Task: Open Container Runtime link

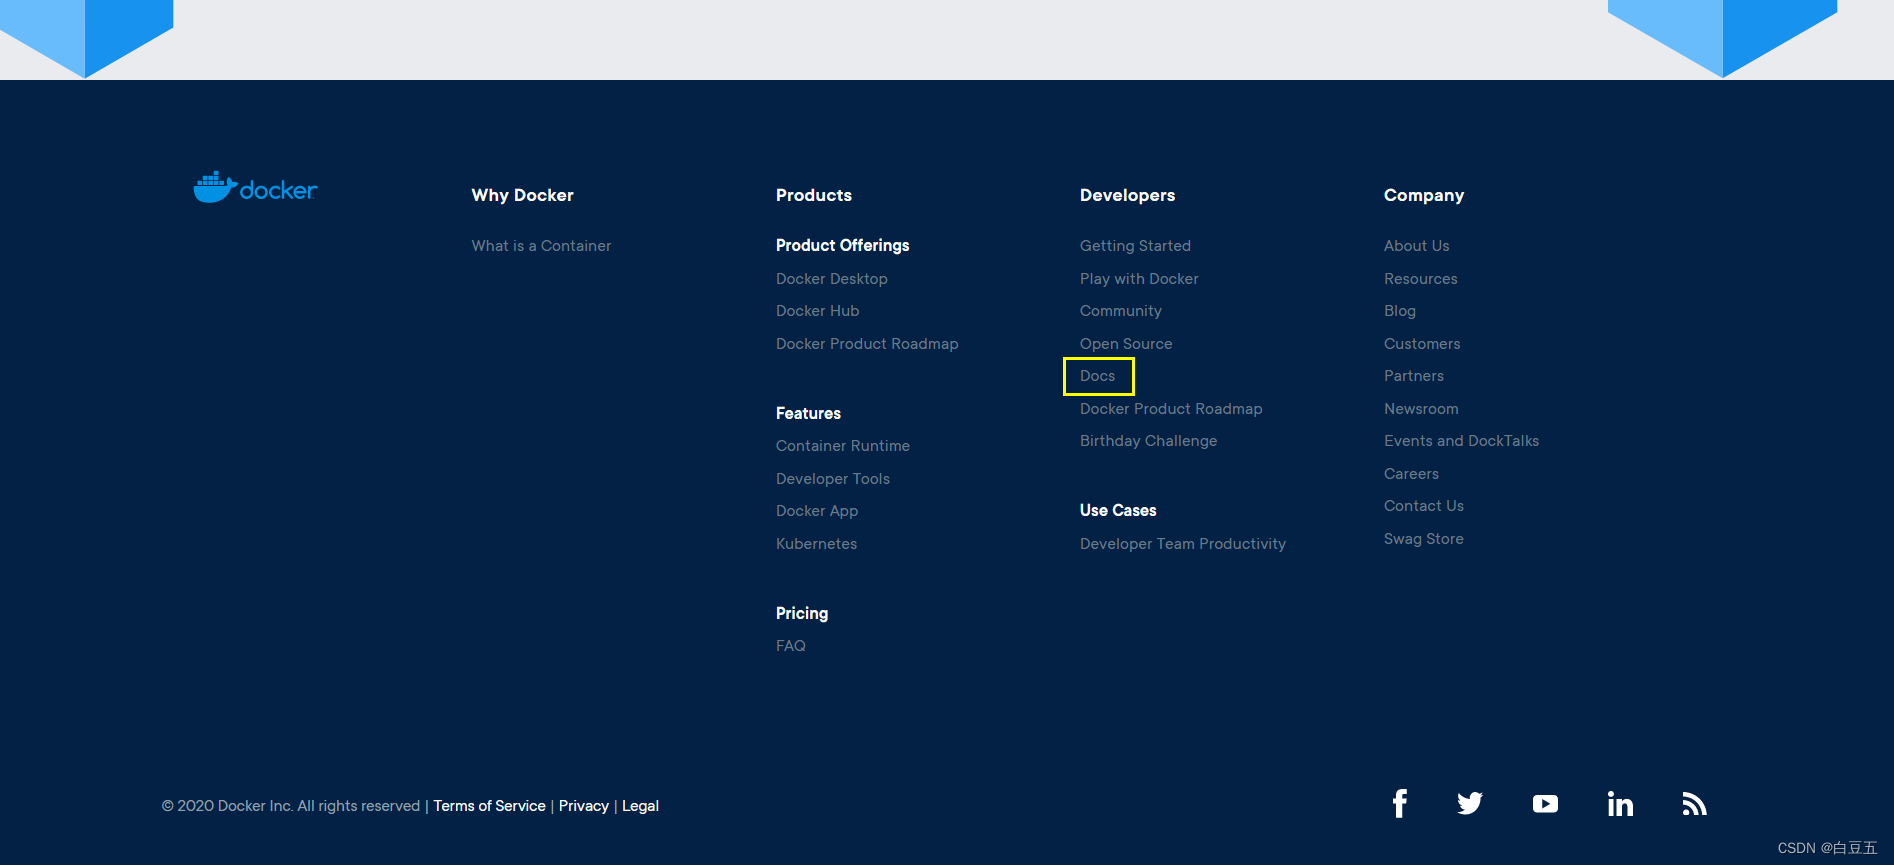Action: 843,446
